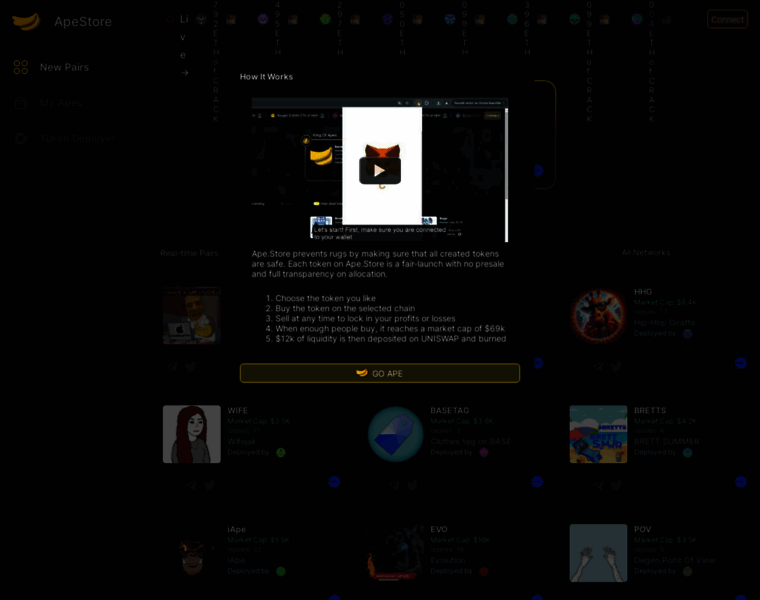Click the ApeStore brand name
The width and height of the screenshot is (760, 600).
(83, 21)
